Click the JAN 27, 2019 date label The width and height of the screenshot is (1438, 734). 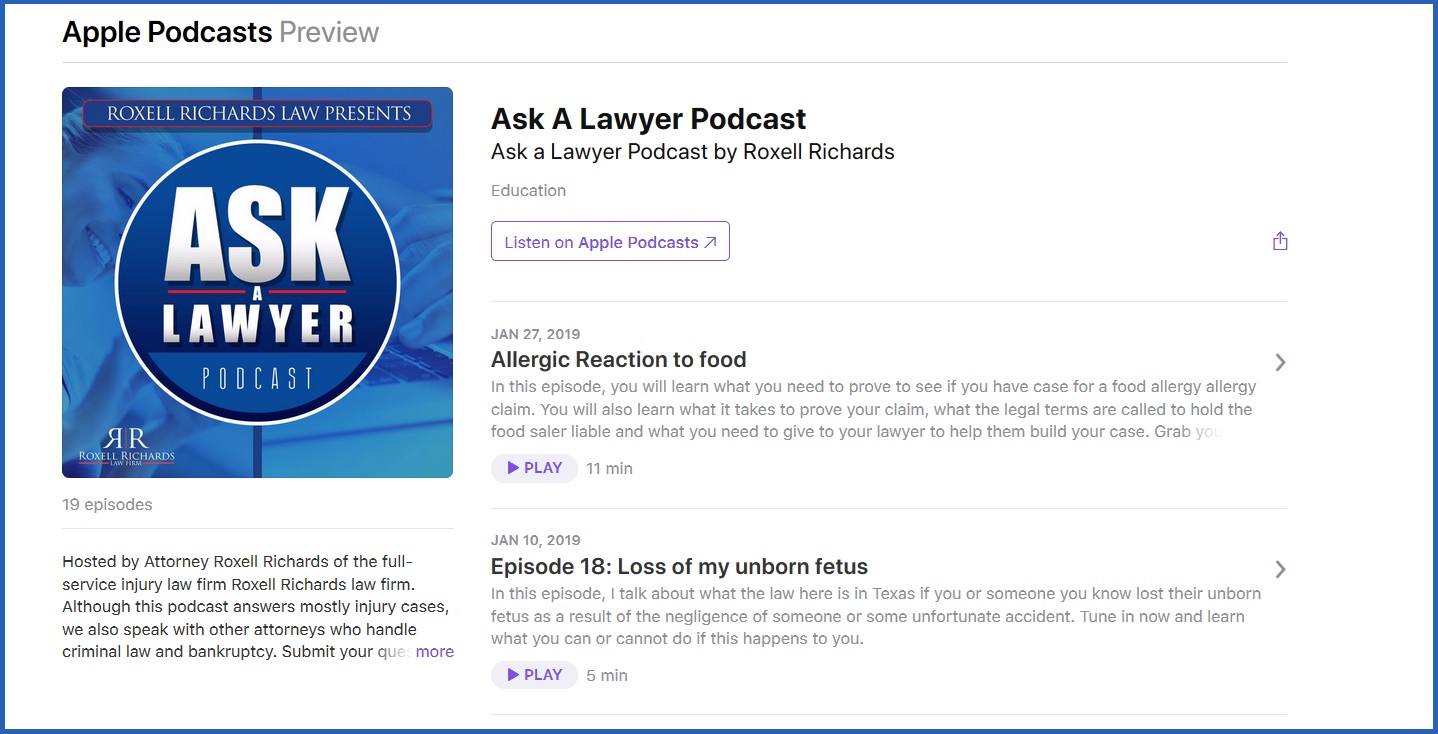pyautogui.click(x=535, y=334)
